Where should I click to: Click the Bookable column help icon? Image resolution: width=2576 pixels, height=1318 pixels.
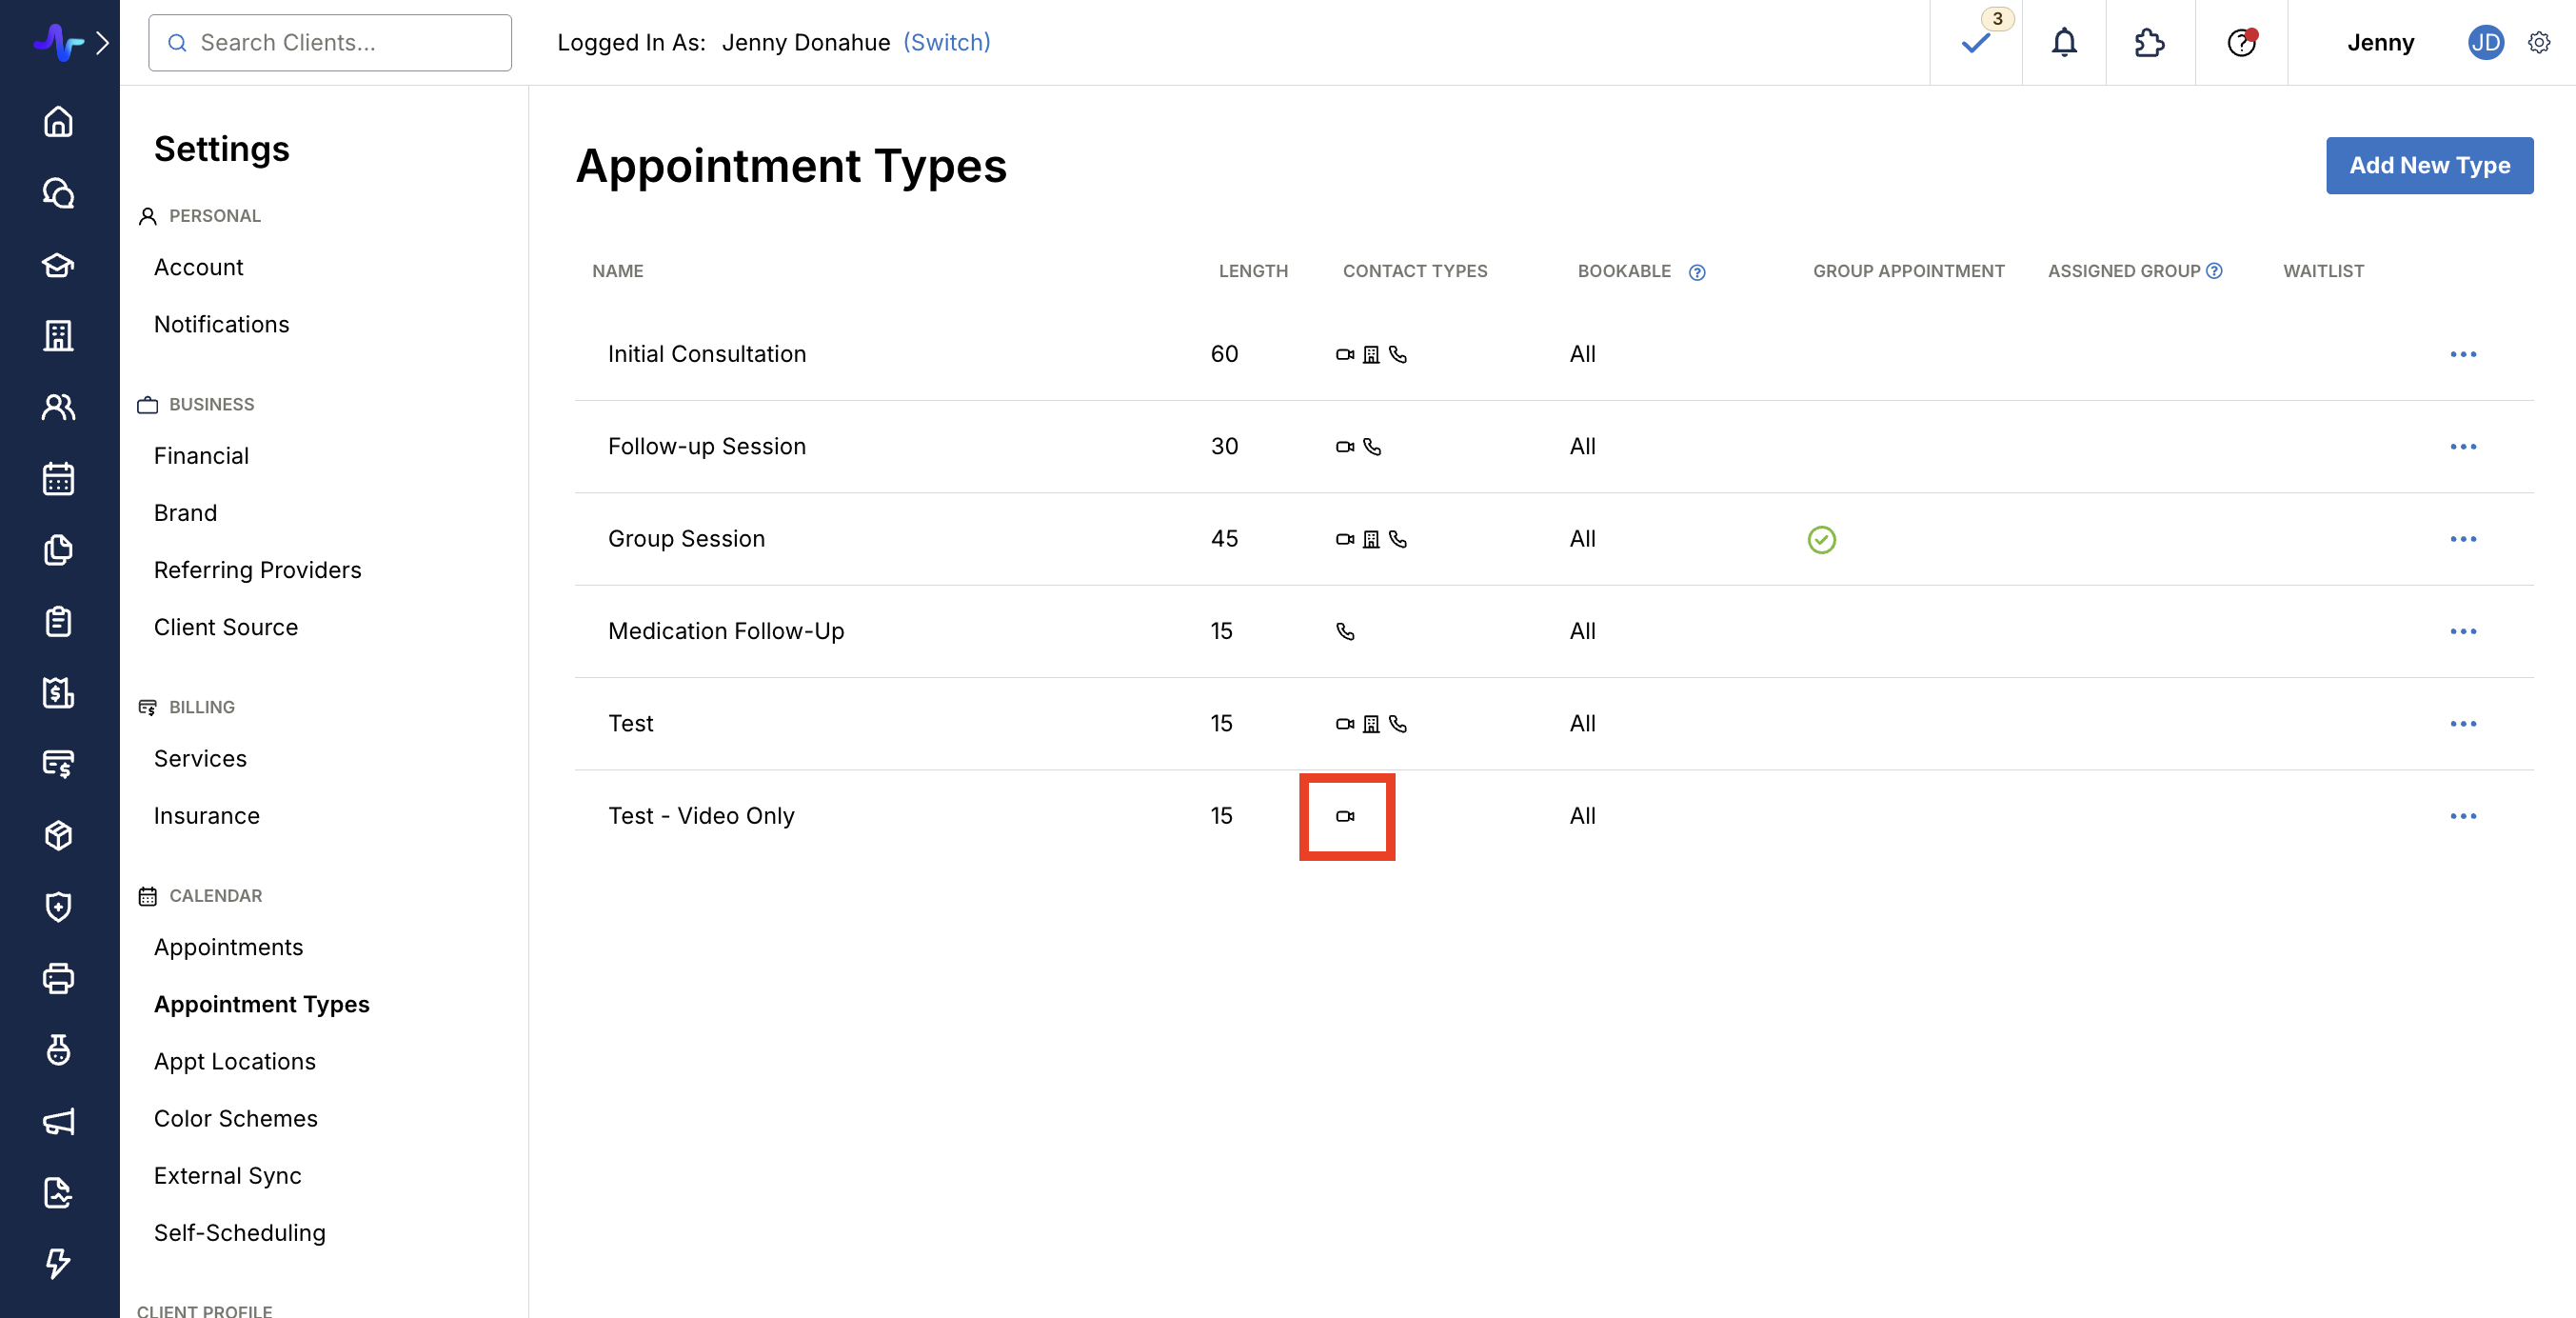(x=1697, y=272)
